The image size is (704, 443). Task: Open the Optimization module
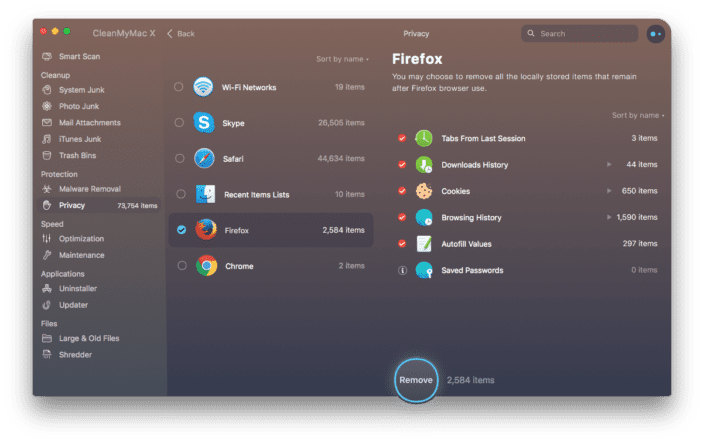81,238
